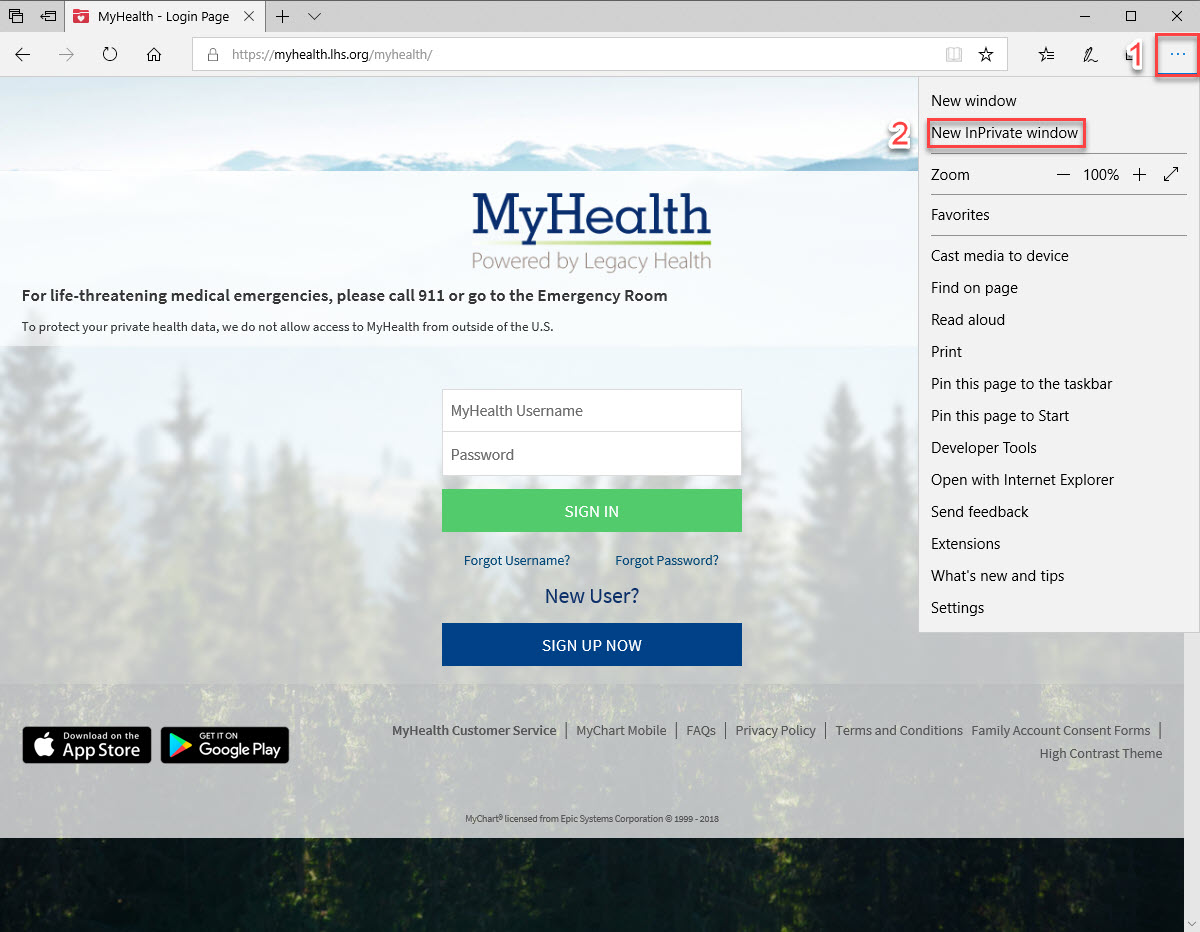Click the site lock icon

[212, 55]
